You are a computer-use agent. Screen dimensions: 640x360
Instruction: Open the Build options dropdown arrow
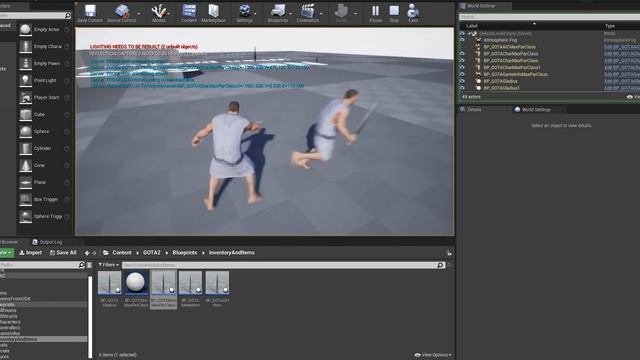point(356,13)
